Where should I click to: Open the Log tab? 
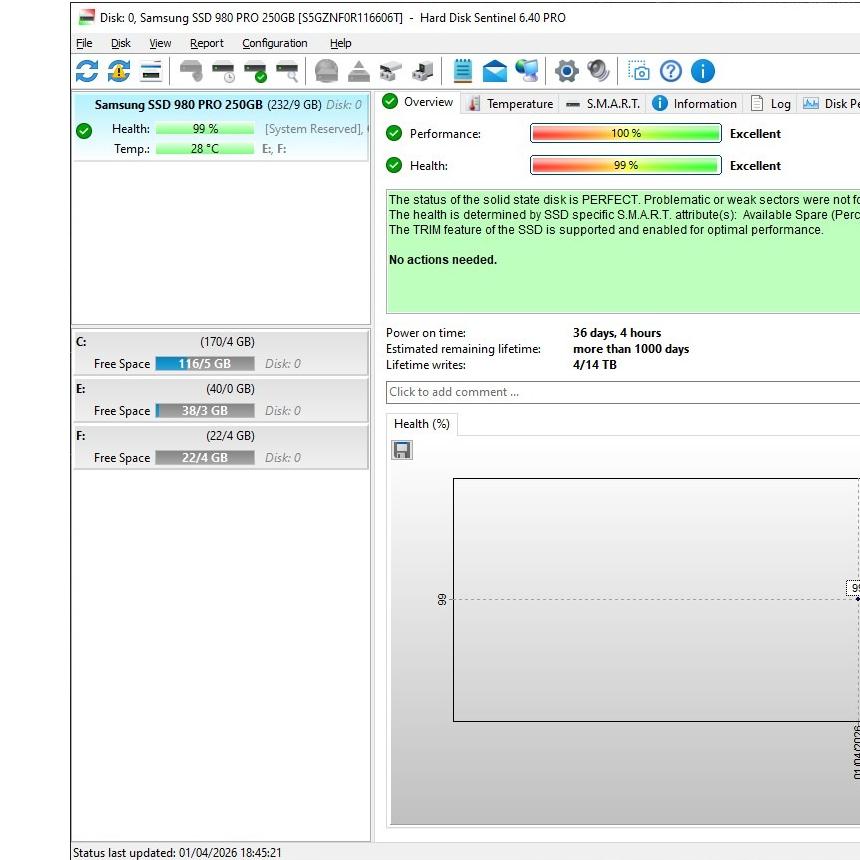(771, 104)
